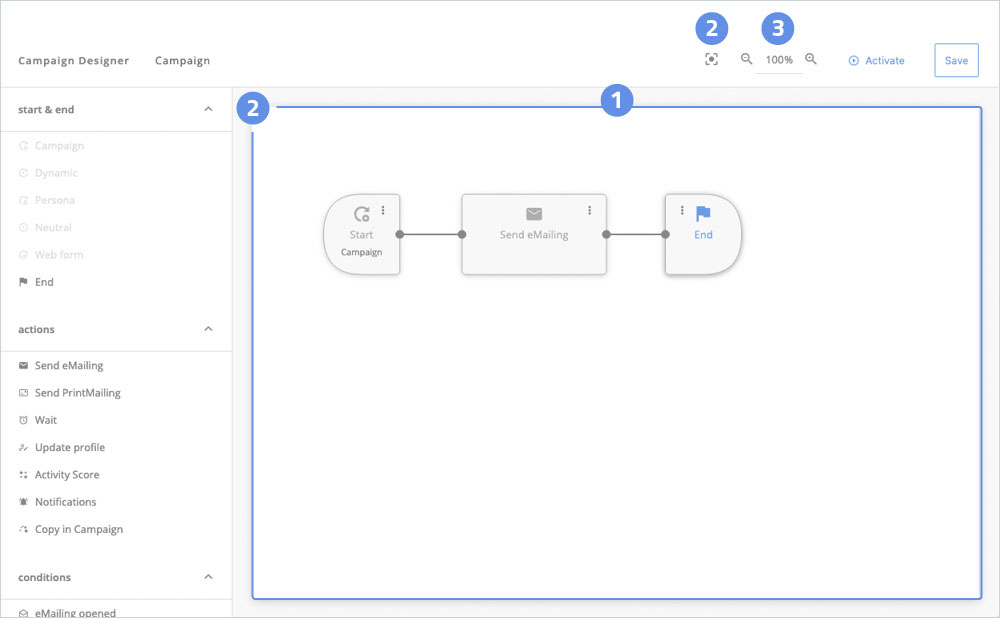
Task: Click the Start Campaign node's output connector dot
Action: pos(399,235)
